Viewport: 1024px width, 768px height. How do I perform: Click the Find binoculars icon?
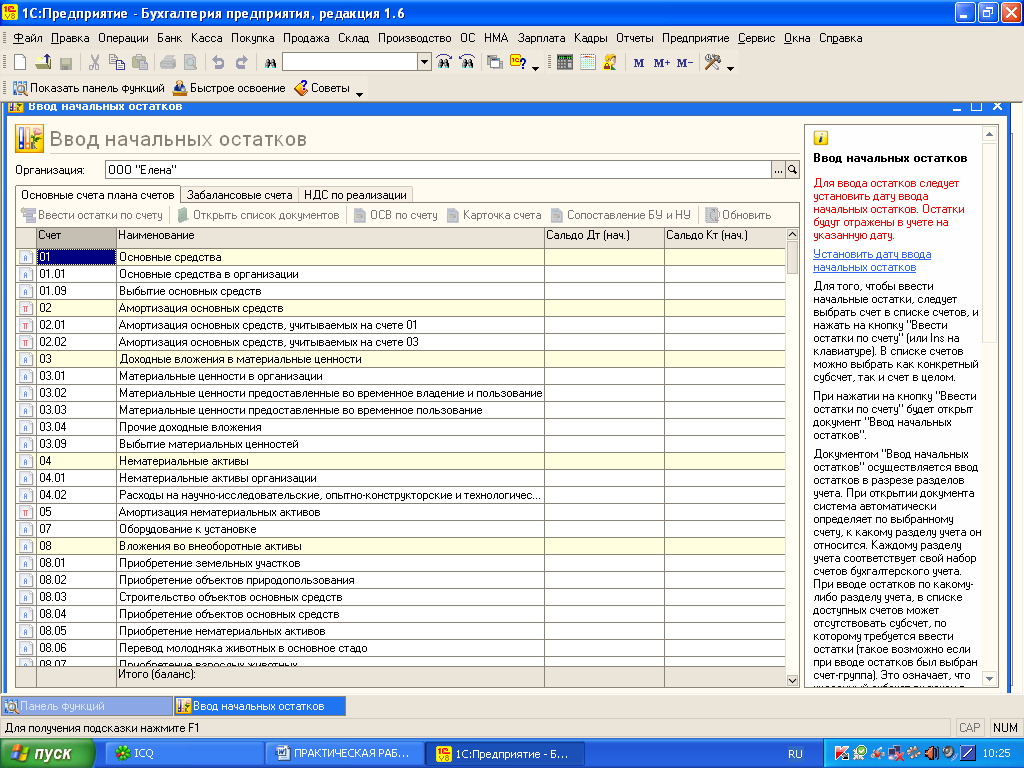270,63
